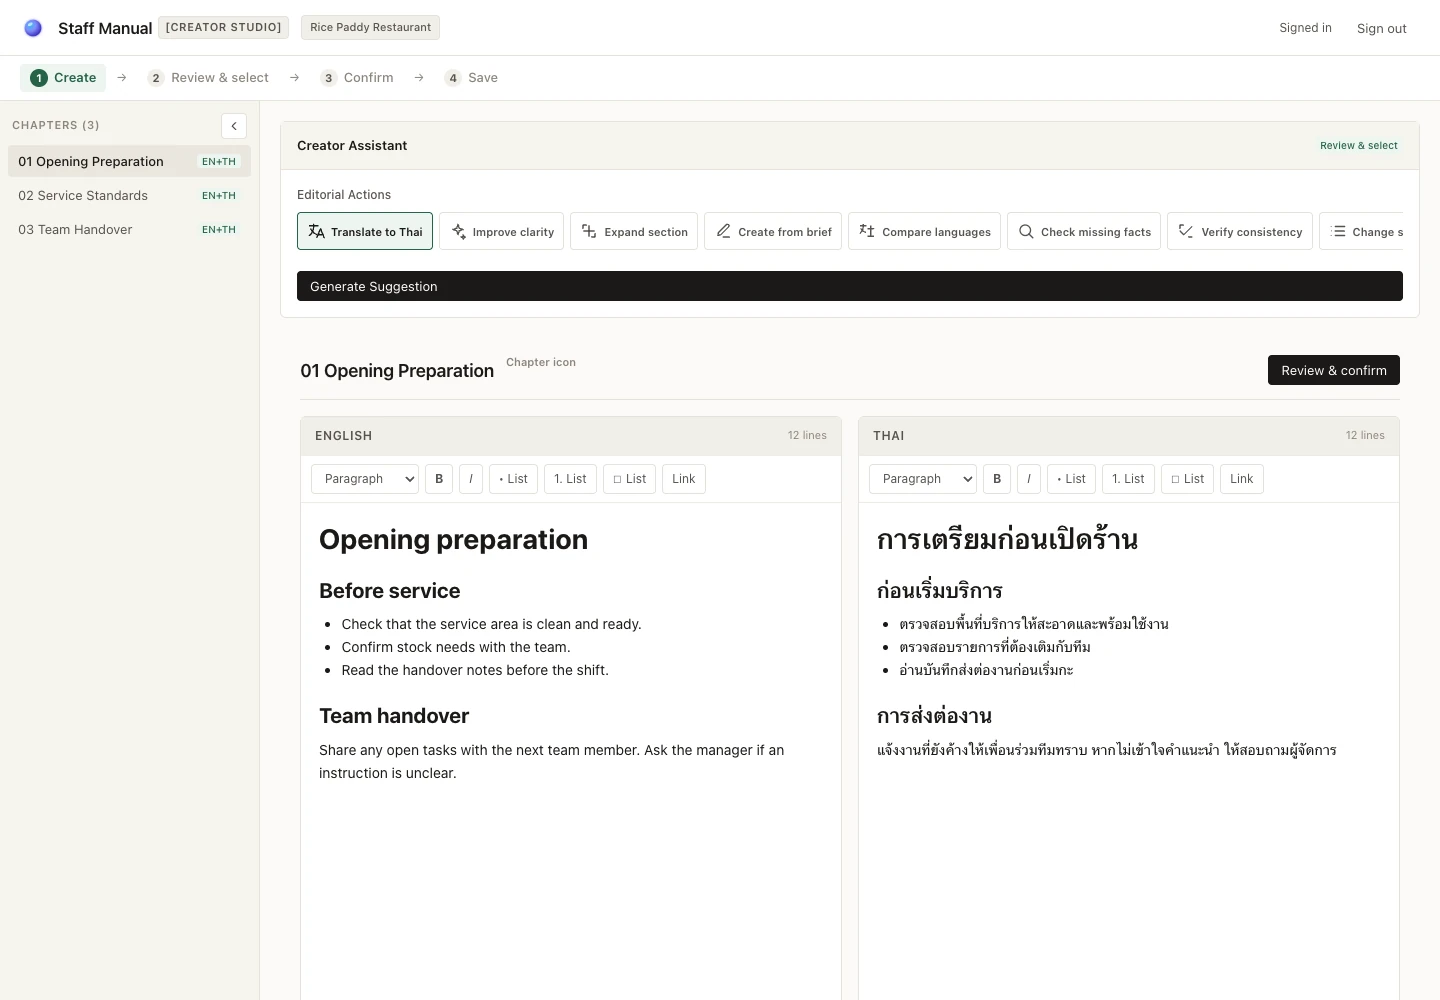This screenshot has height=1000, width=1440.
Task: Insert a checkbox list in English editor
Action: [630, 479]
